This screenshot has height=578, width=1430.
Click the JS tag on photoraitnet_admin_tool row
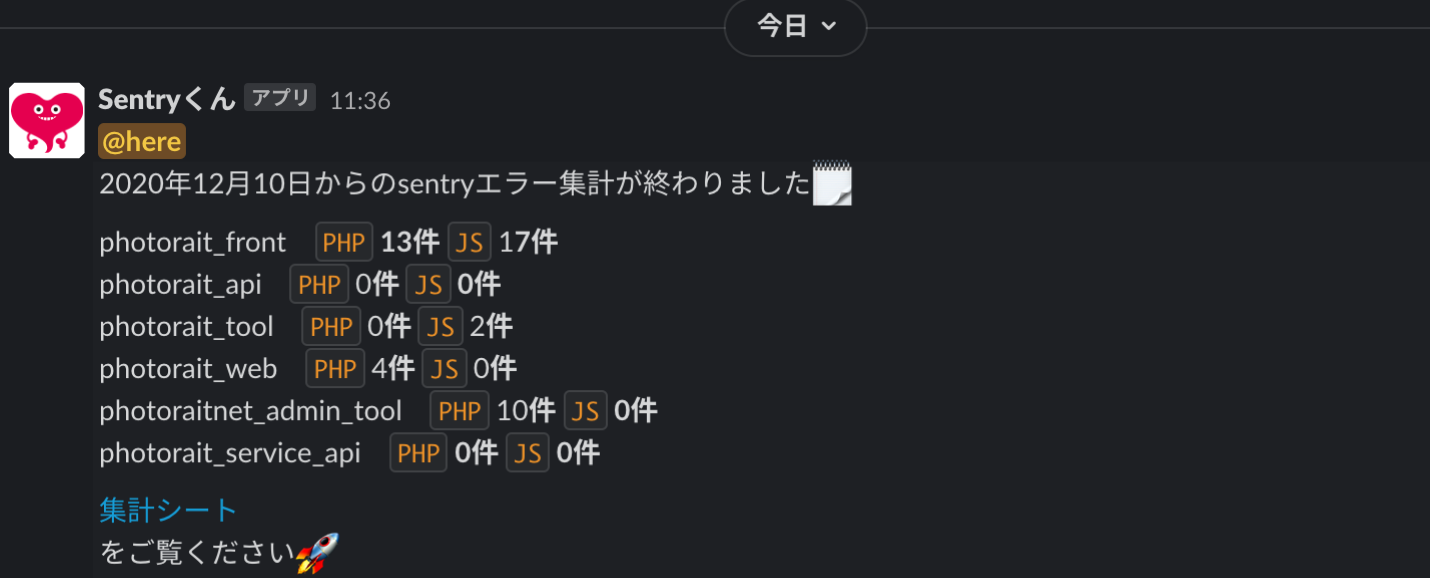[586, 411]
